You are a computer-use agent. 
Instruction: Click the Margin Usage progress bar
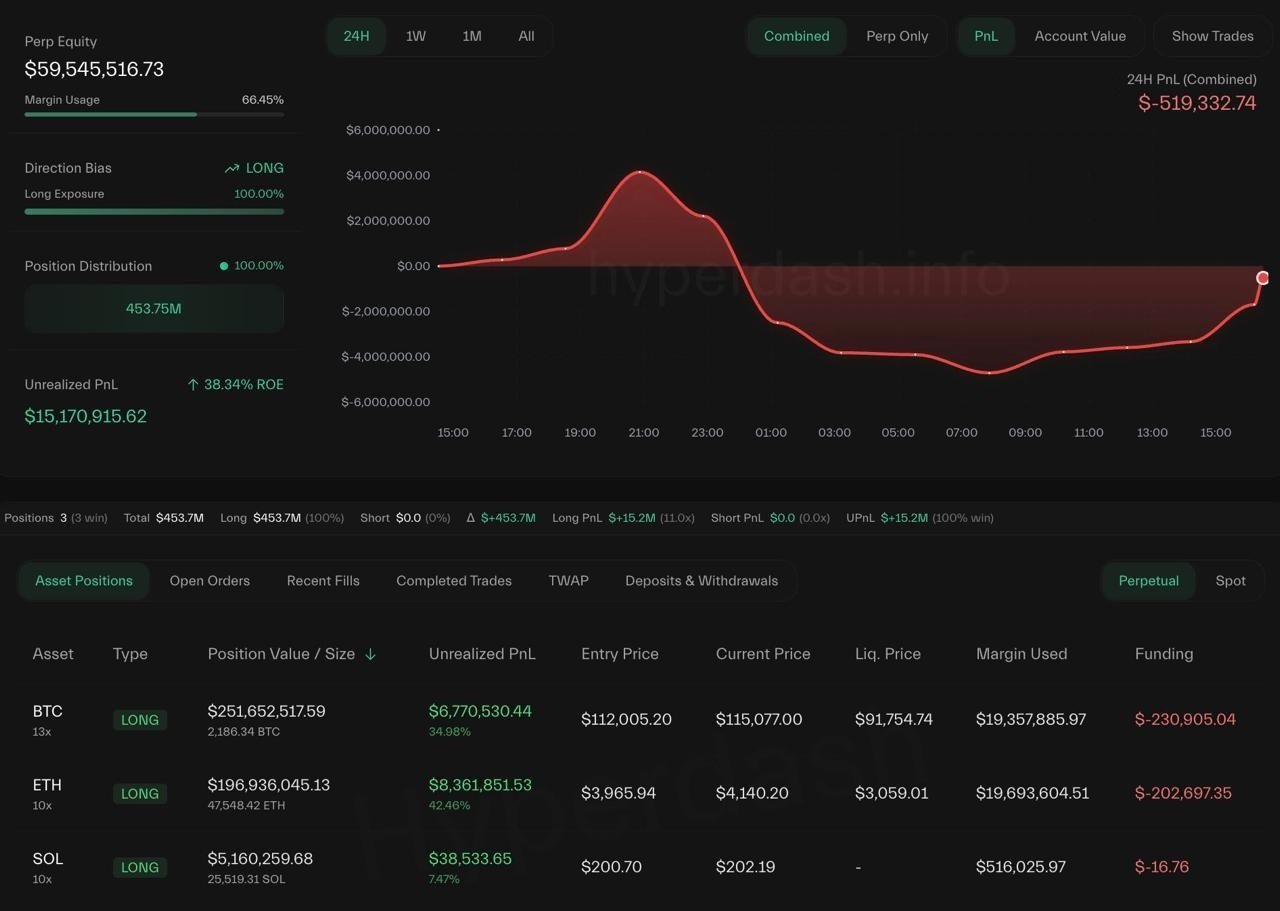(x=154, y=114)
